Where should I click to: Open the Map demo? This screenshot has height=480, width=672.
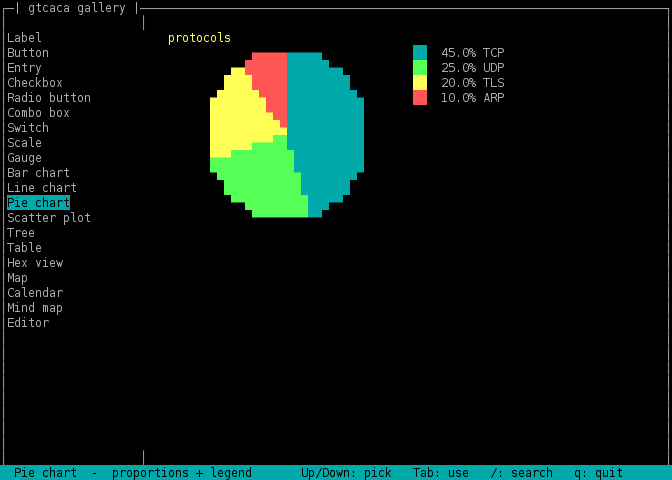(18, 278)
